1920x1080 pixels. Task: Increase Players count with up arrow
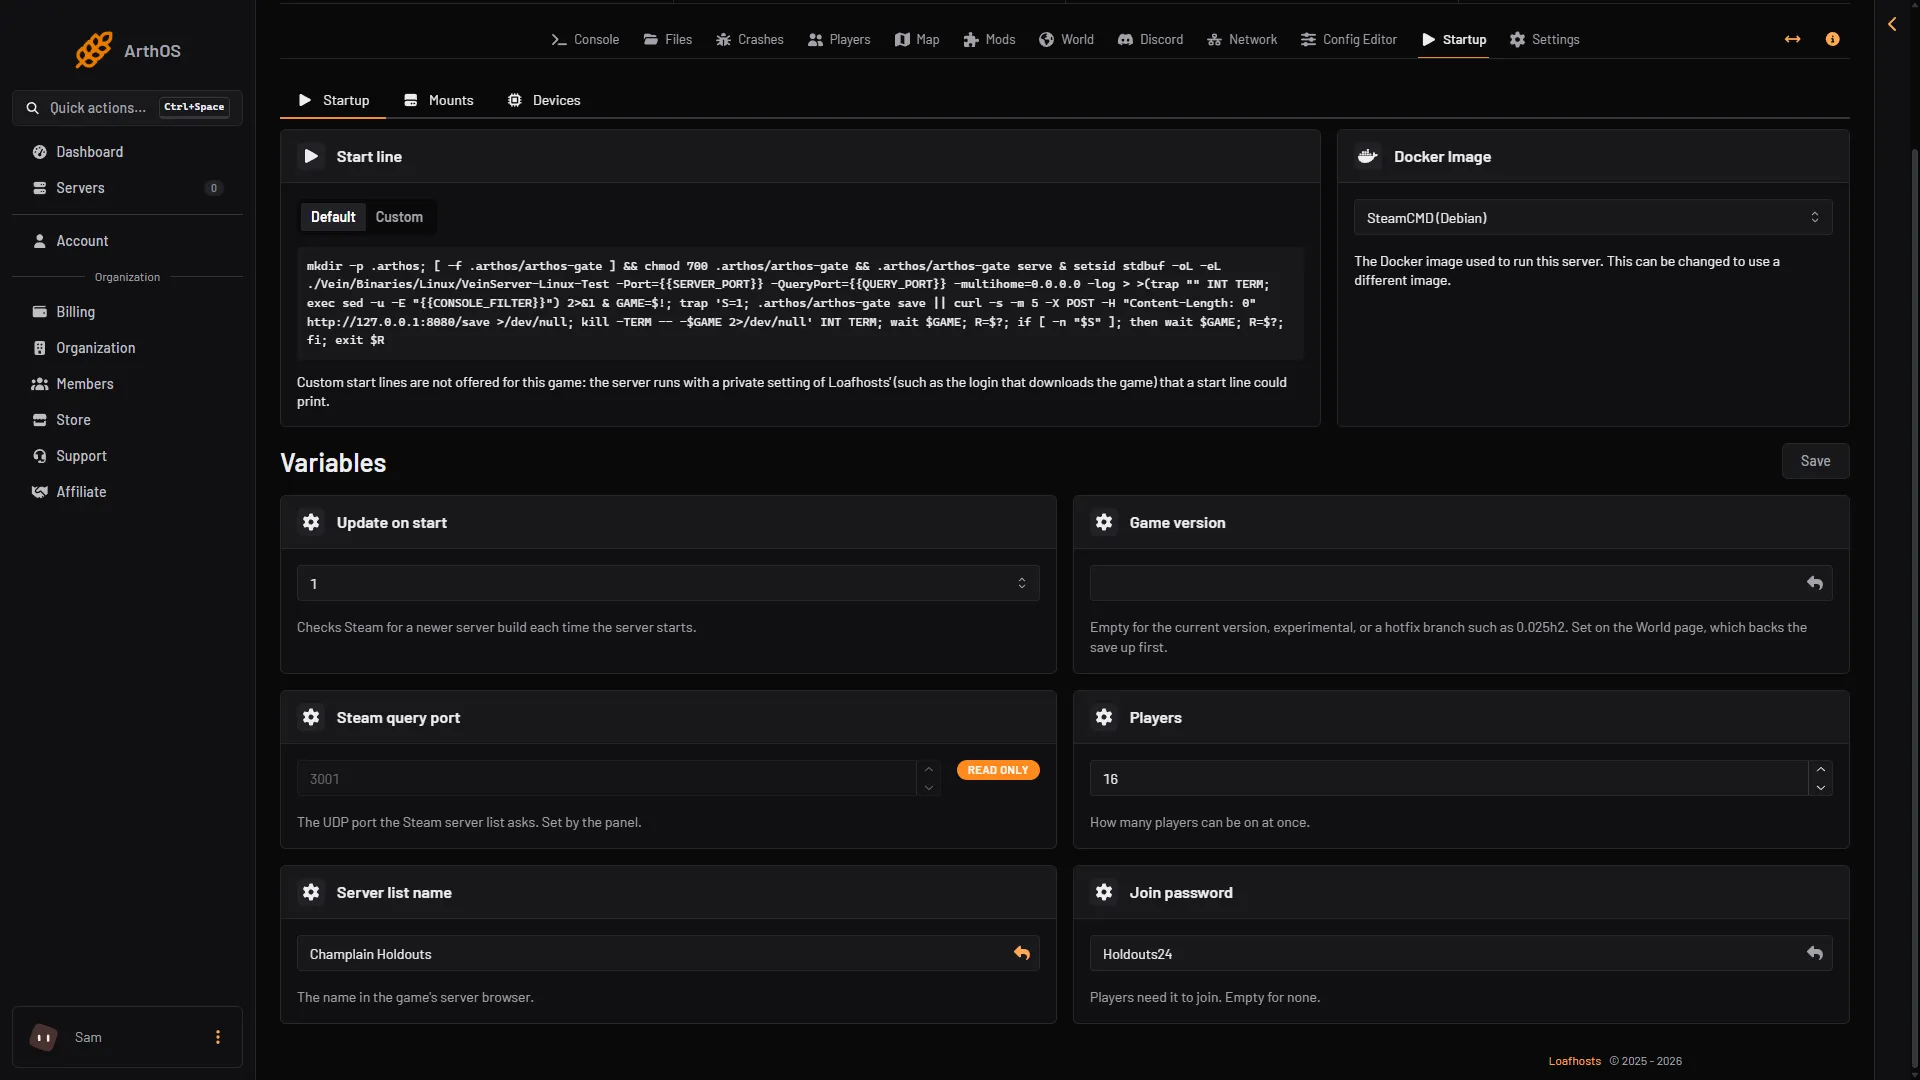[x=1821, y=769]
